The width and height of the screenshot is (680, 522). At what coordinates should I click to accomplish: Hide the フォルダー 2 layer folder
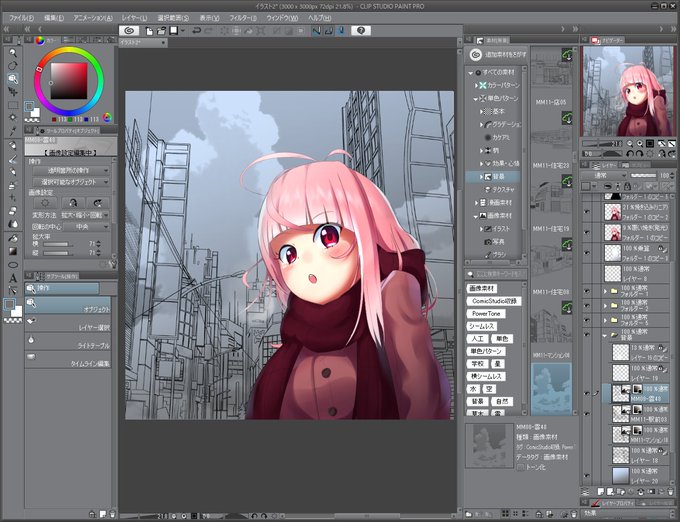587,306
